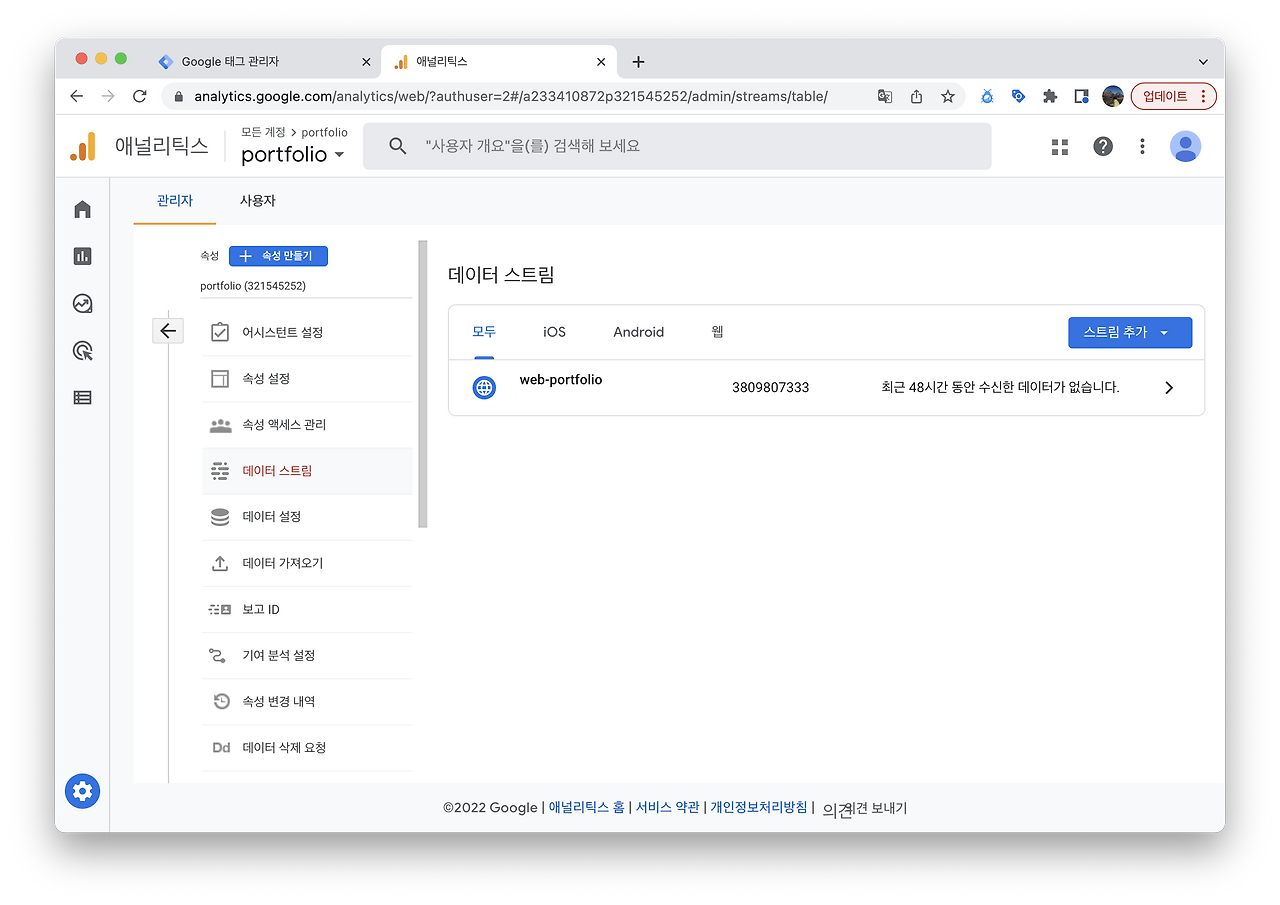Image resolution: width=1280 pixels, height=905 pixels.
Task: Open the Chrome tab search dropdown arrow
Action: [x=1202, y=62]
